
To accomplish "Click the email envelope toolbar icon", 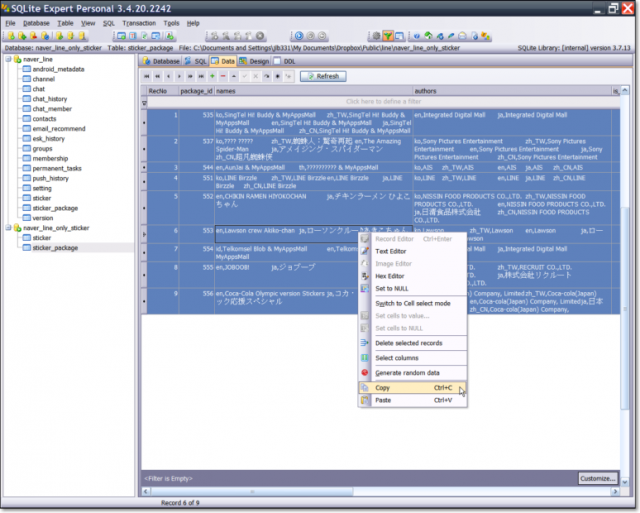I will [462, 36].
